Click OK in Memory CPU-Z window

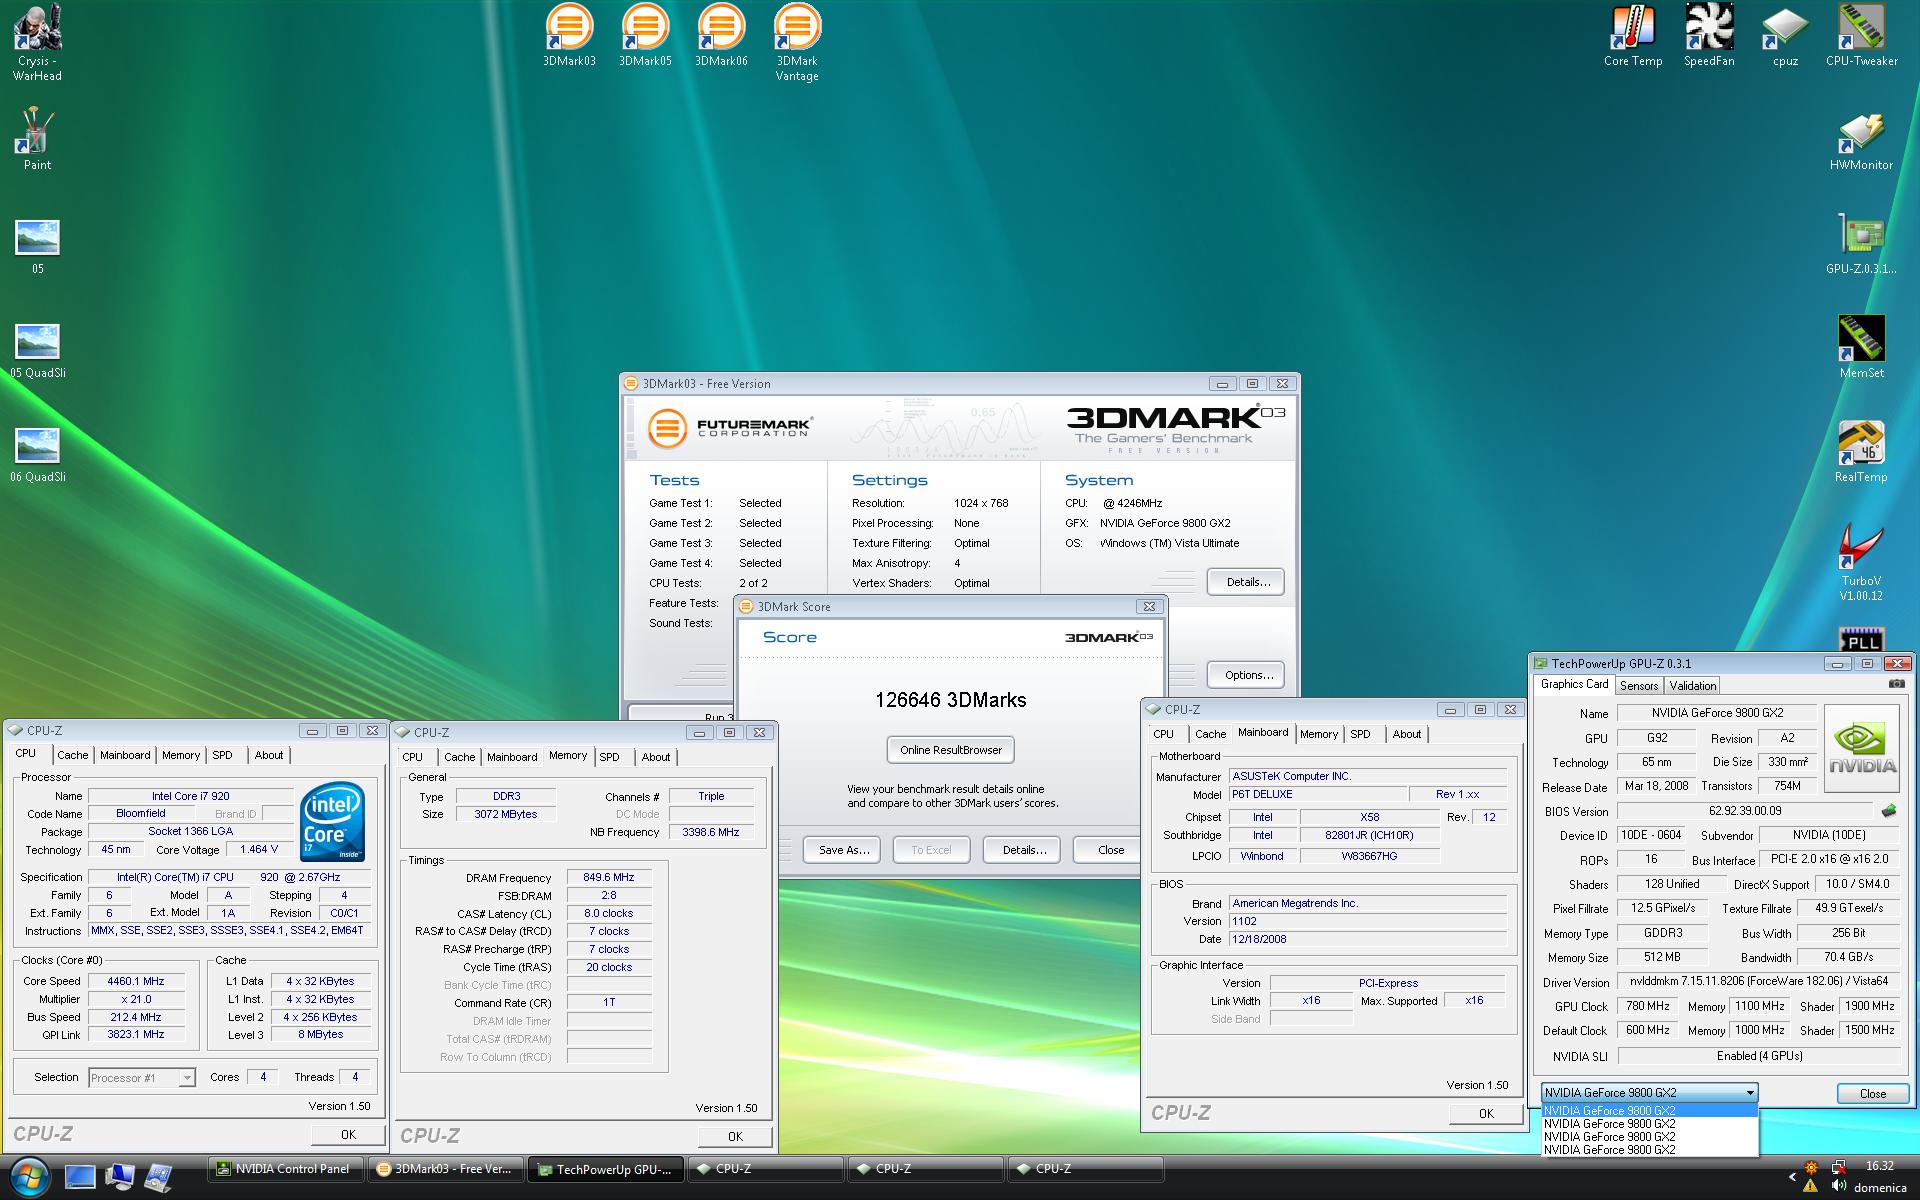(x=734, y=1136)
